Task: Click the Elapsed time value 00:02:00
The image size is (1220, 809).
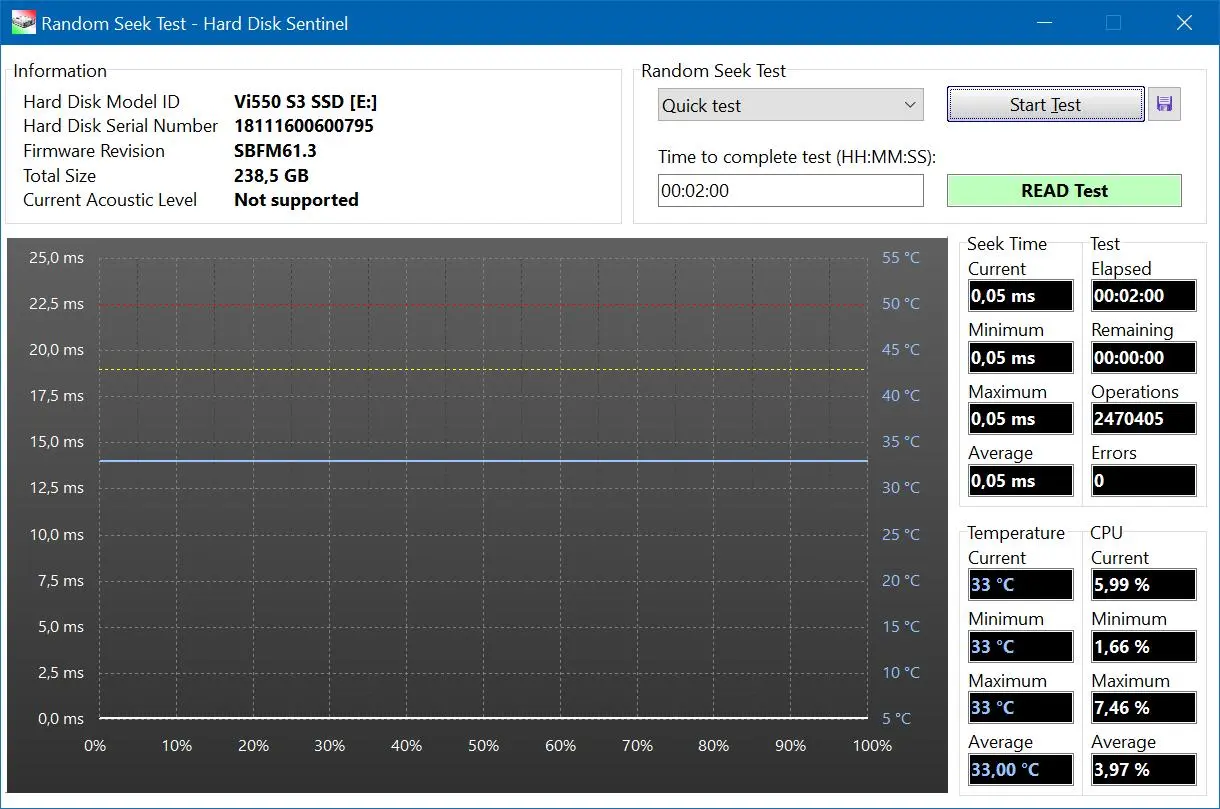Action: (1144, 296)
